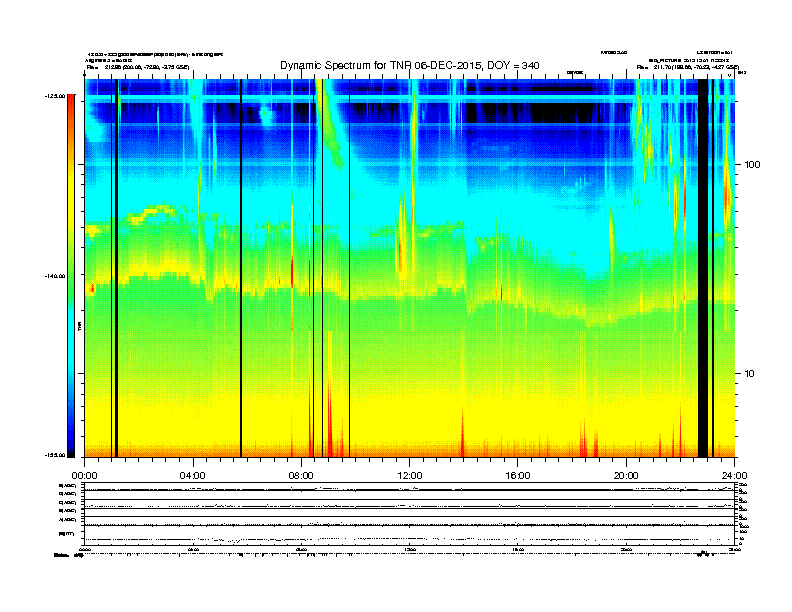
Task: Select the 00:00 time axis label
Action: pos(84,476)
